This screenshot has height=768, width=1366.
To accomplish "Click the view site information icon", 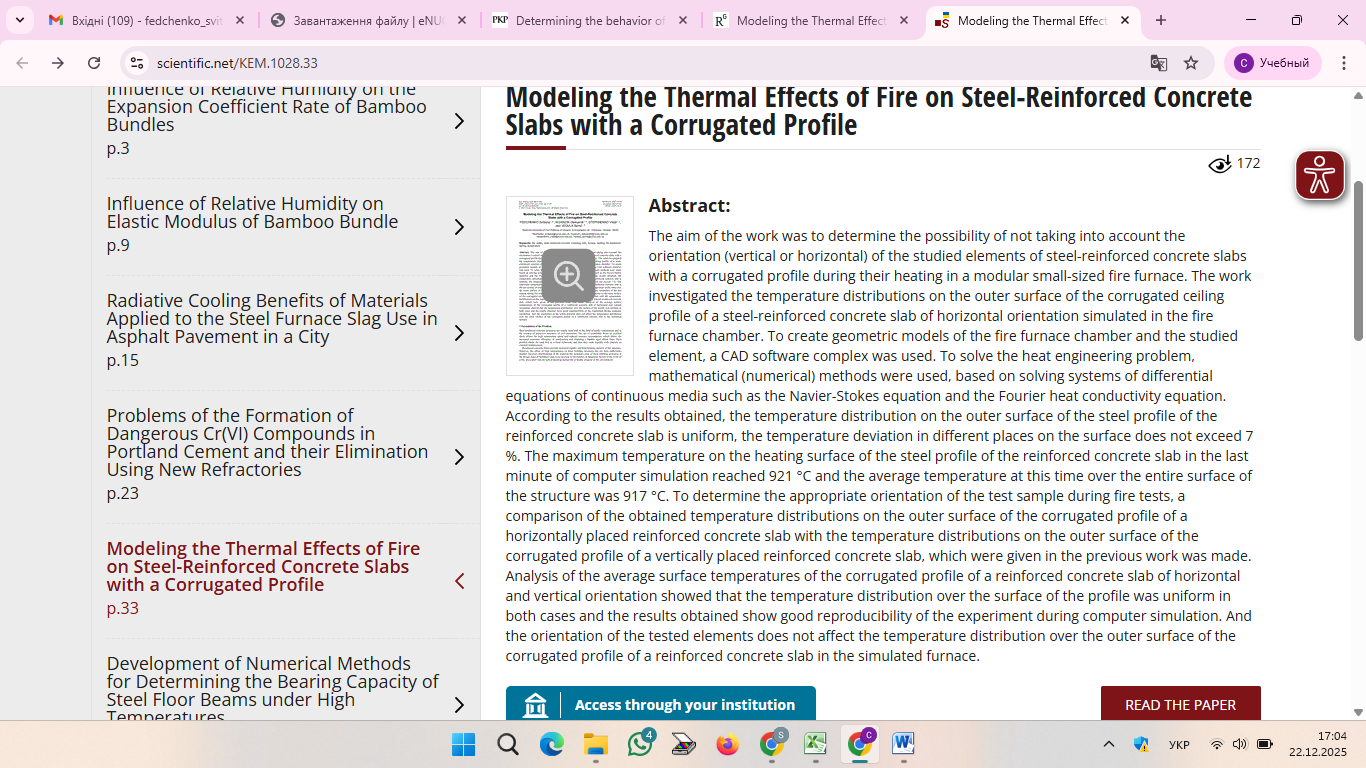I will coord(137,63).
